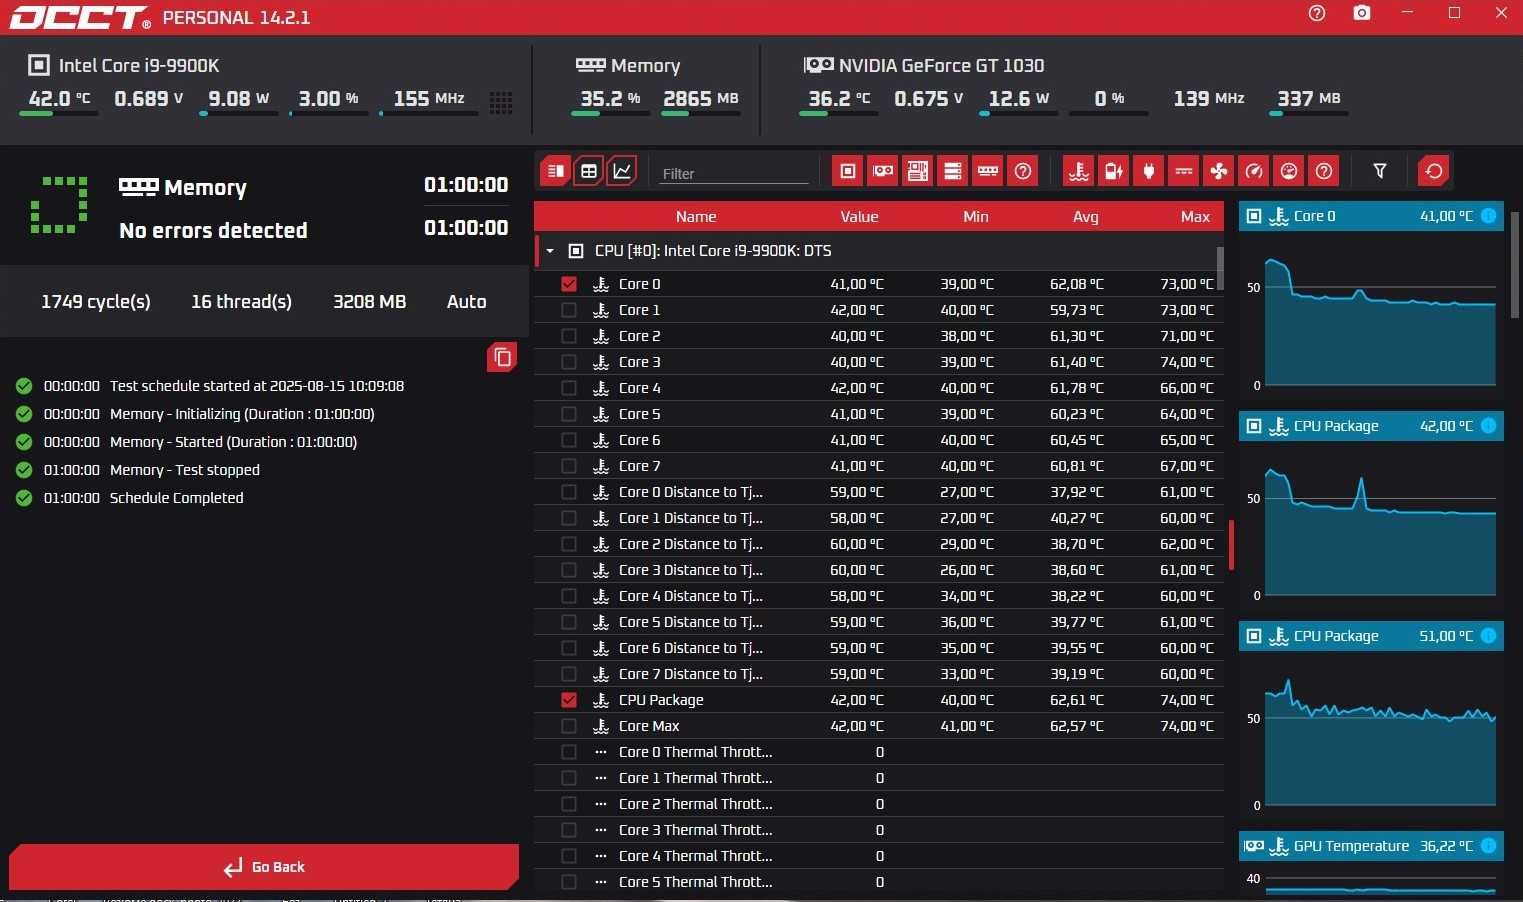The width and height of the screenshot is (1523, 902).
Task: Click the Go Back button
Action: point(264,867)
